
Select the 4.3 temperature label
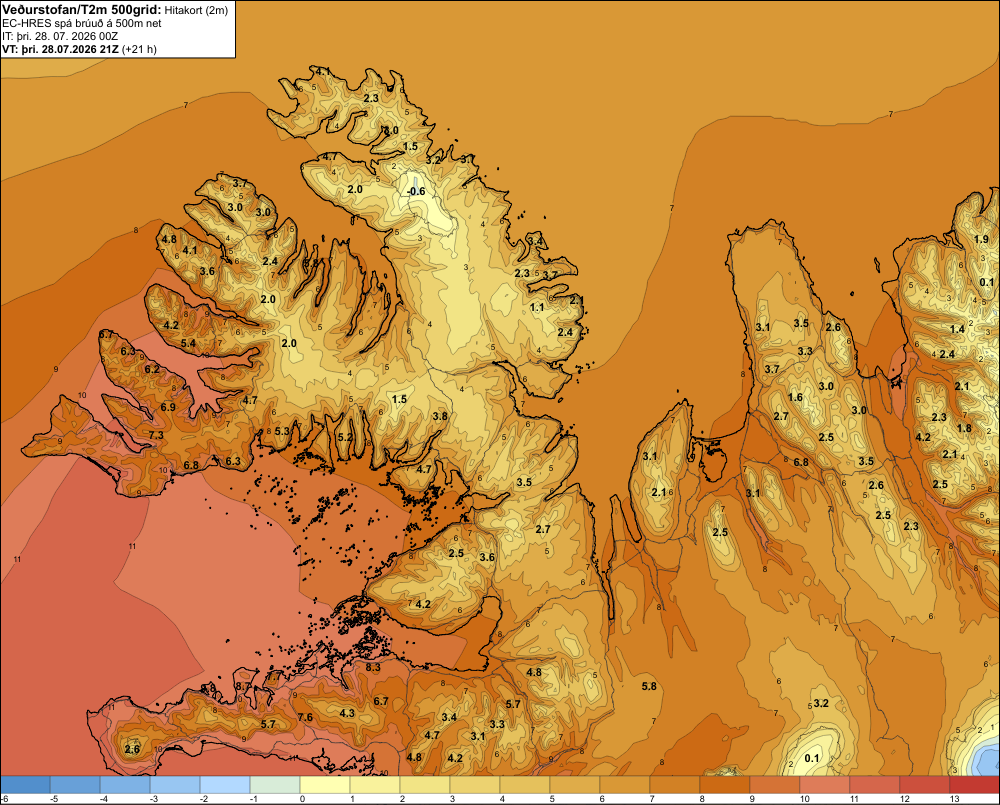(347, 713)
